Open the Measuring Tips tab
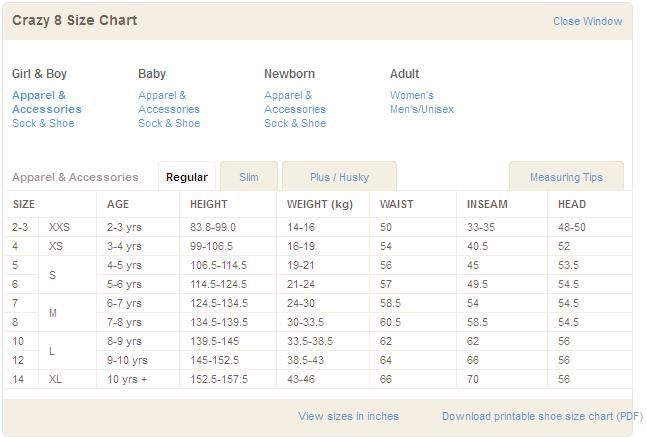This screenshot has height=437, width=647. click(x=566, y=177)
